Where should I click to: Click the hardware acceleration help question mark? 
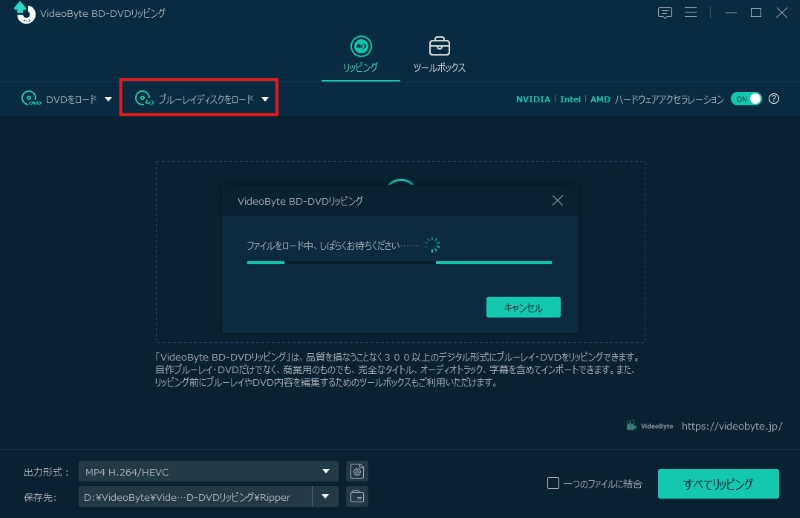(774, 99)
